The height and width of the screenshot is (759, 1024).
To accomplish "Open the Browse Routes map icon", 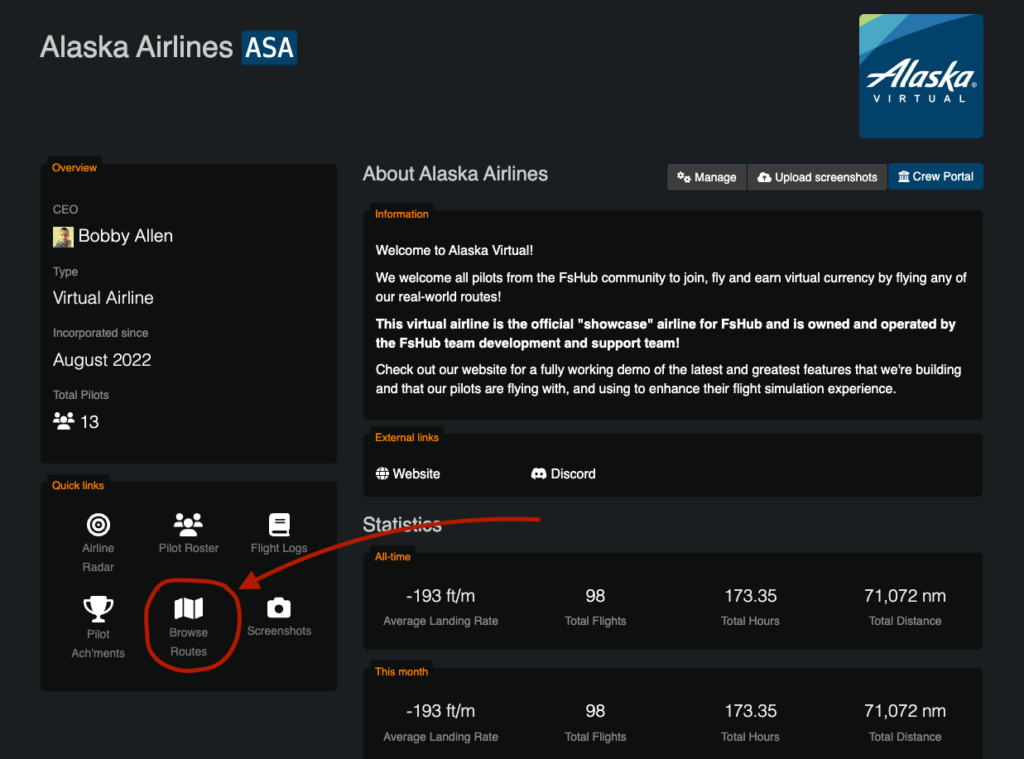I will point(188,608).
